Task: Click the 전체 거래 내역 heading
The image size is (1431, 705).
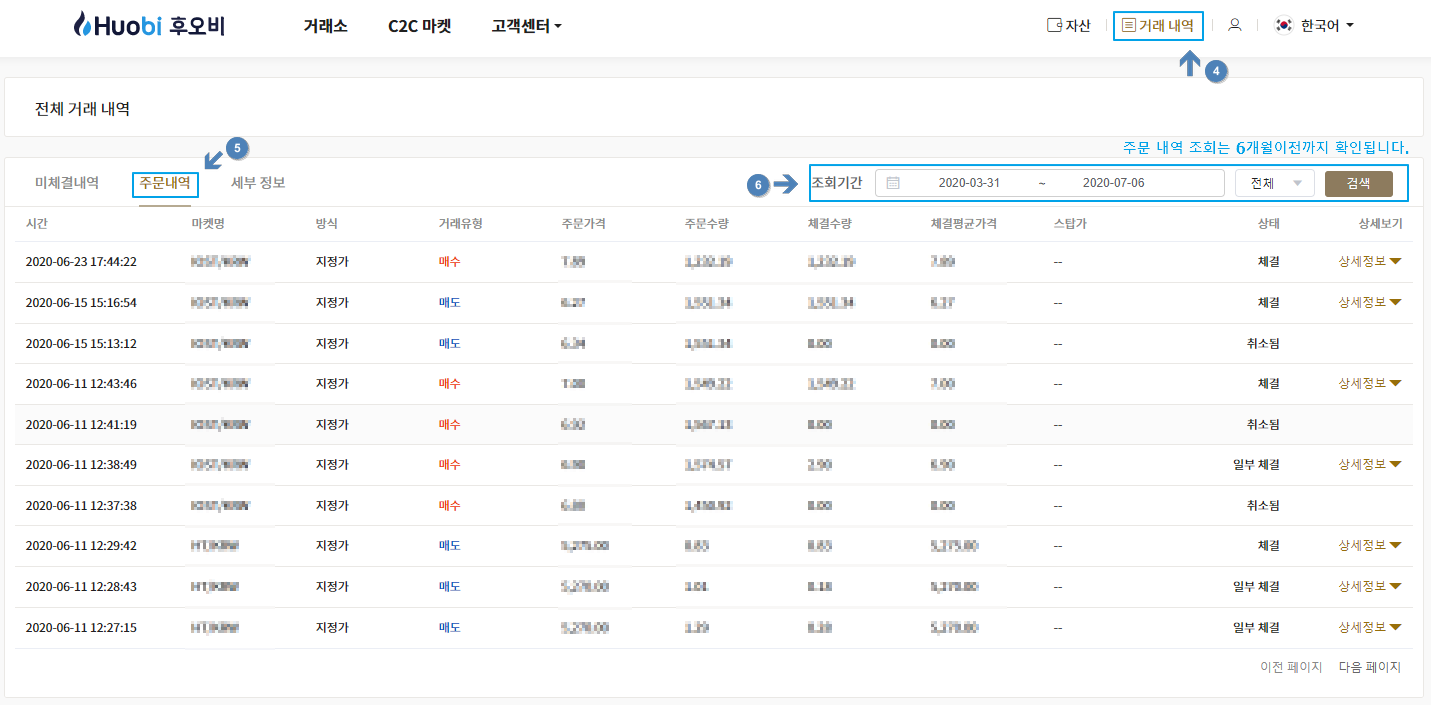Action: click(82, 108)
